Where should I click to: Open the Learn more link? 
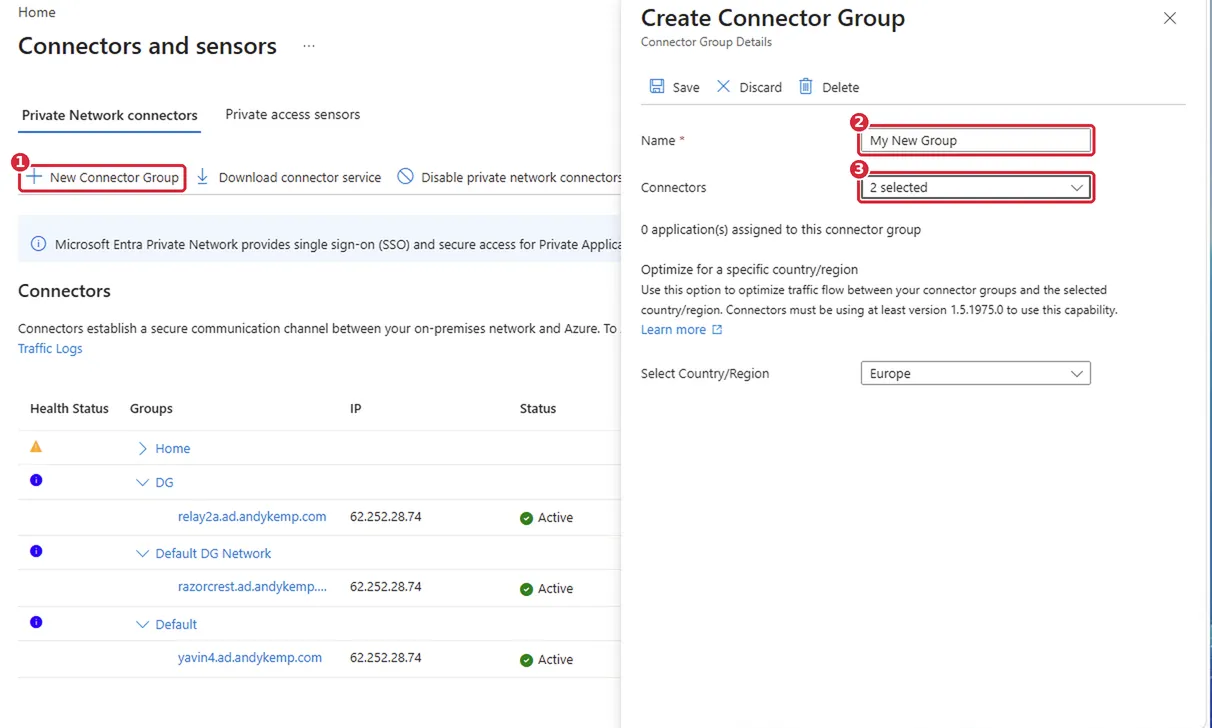tap(673, 329)
